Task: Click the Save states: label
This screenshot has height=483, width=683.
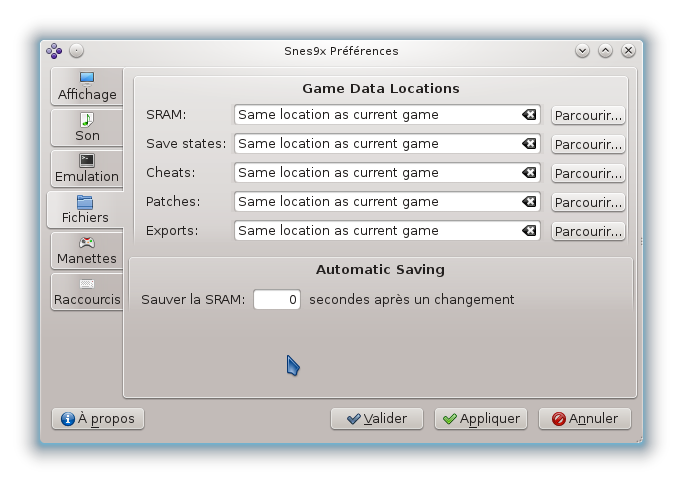Action: coord(186,143)
